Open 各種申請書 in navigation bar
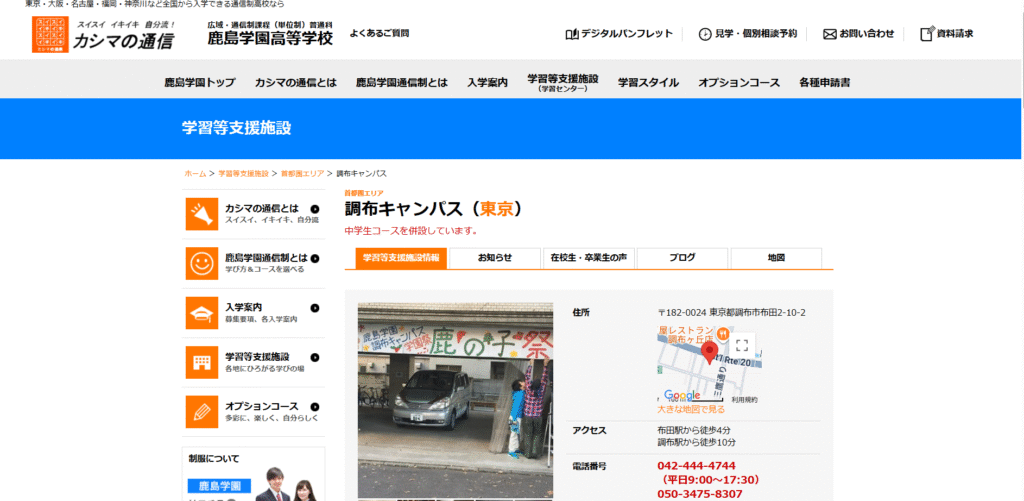The height and width of the screenshot is (501, 1024). click(x=825, y=83)
